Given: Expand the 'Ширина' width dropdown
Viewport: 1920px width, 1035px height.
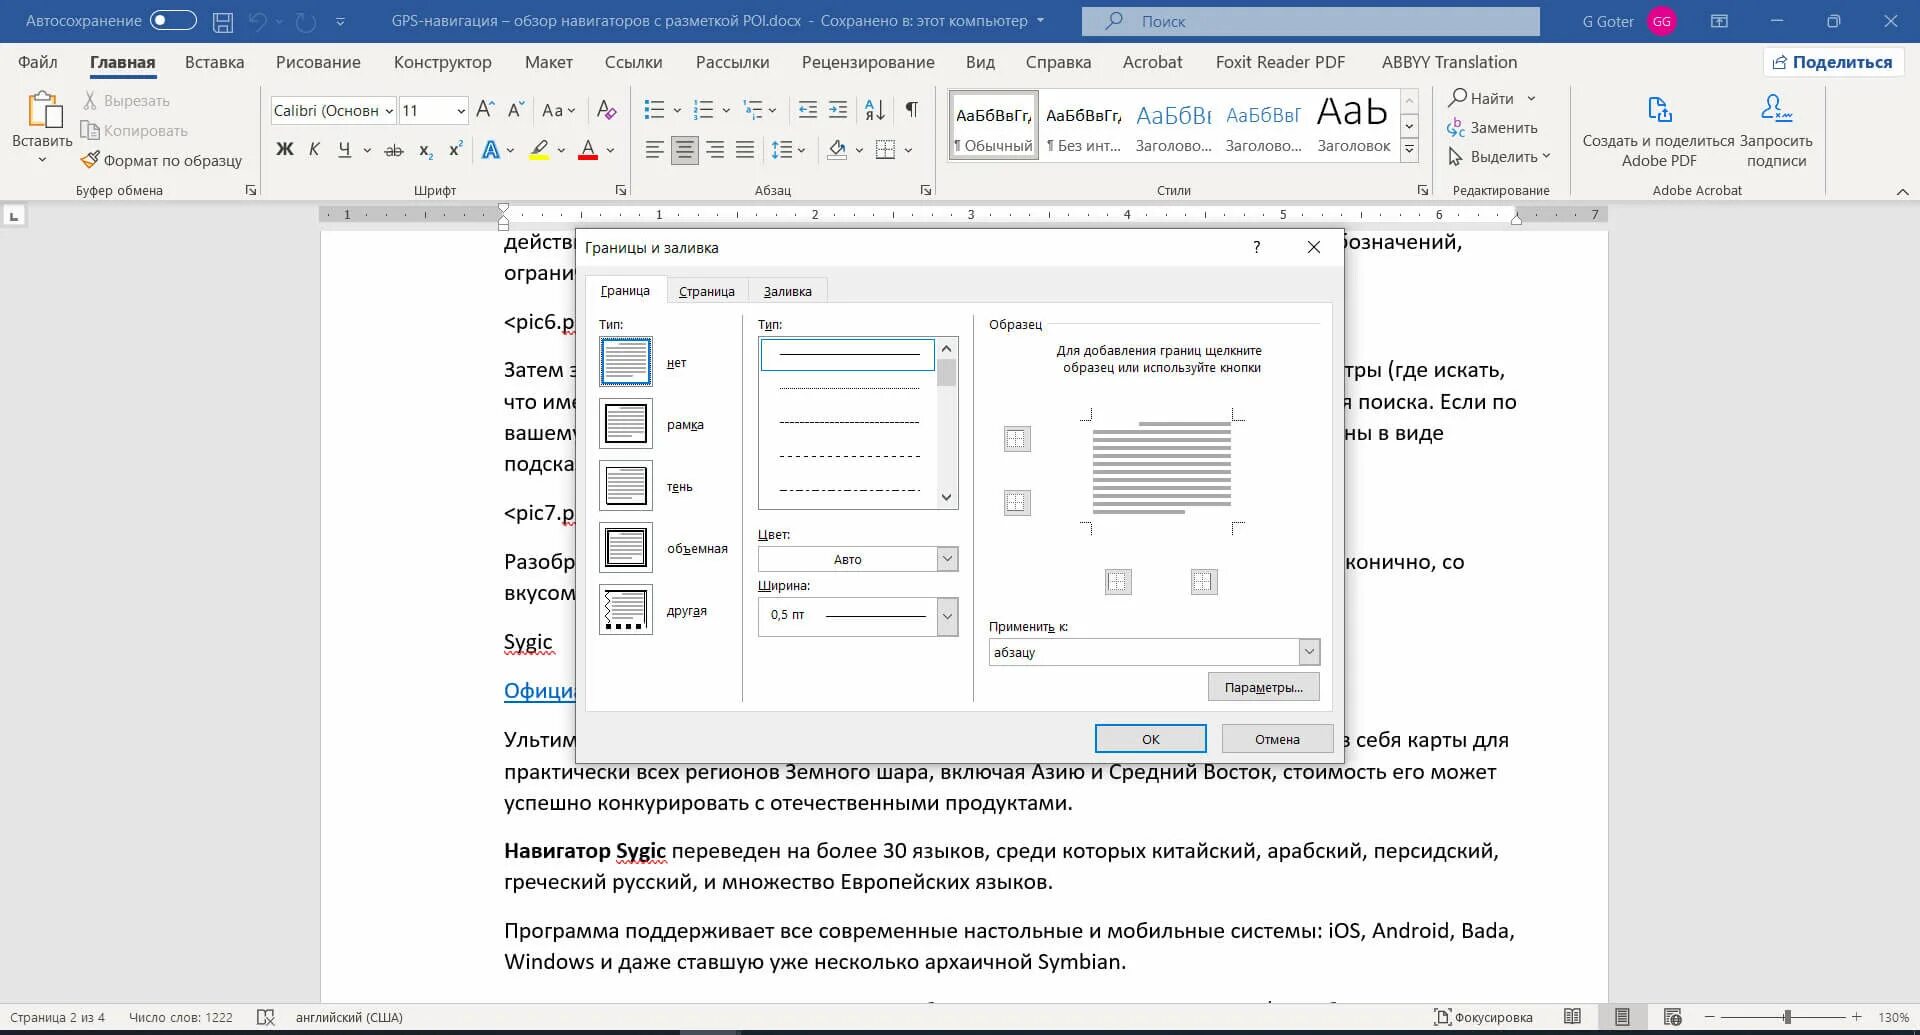Looking at the screenshot, I should pyautogui.click(x=858, y=616).
